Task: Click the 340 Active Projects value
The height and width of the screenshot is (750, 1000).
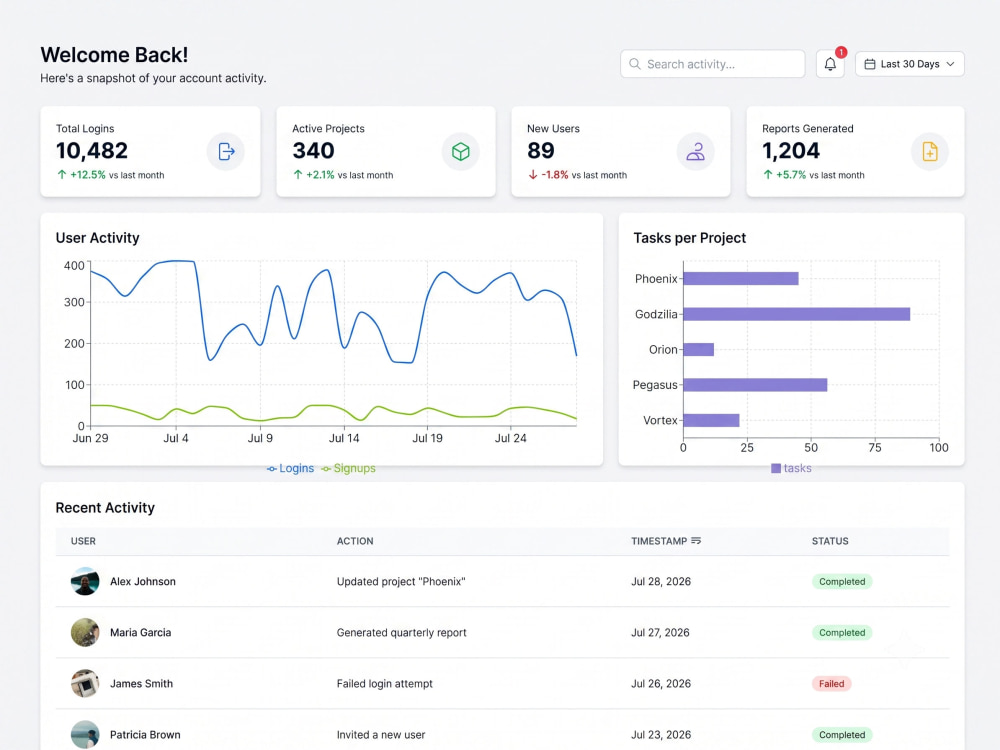Action: [313, 151]
